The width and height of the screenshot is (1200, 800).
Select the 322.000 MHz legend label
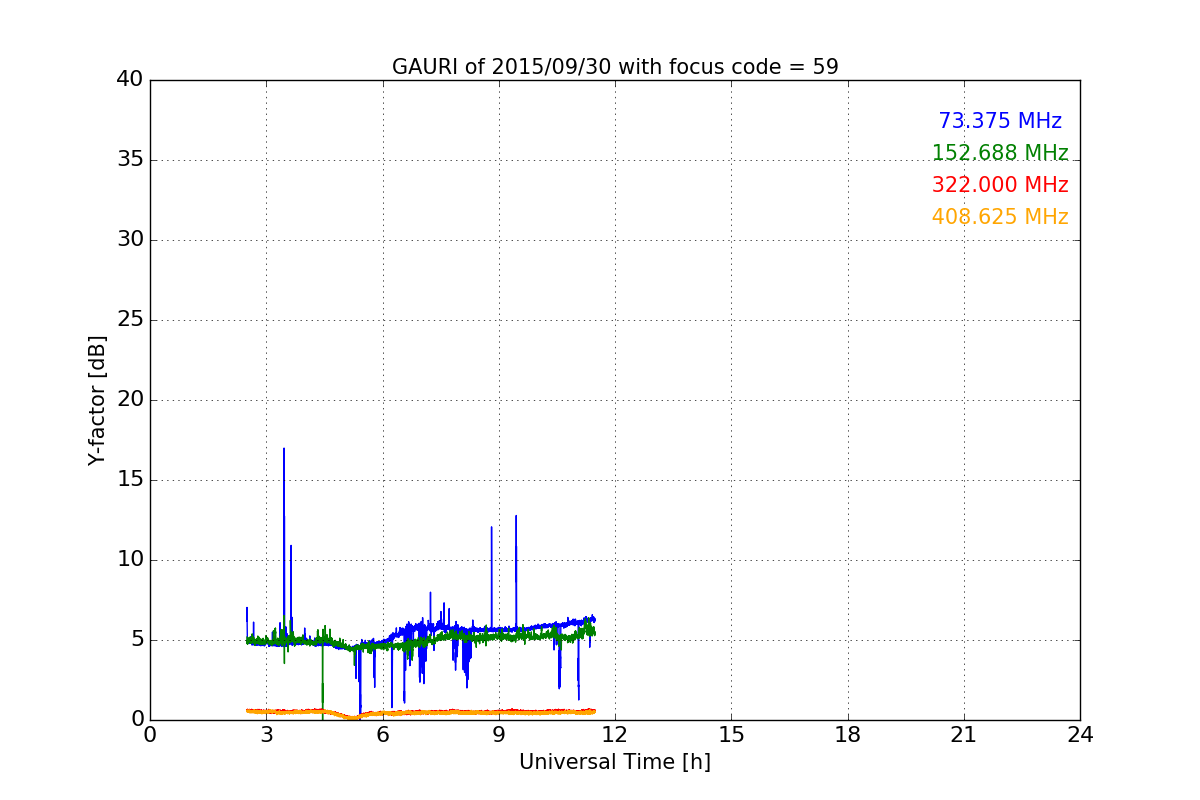[x=1000, y=185]
